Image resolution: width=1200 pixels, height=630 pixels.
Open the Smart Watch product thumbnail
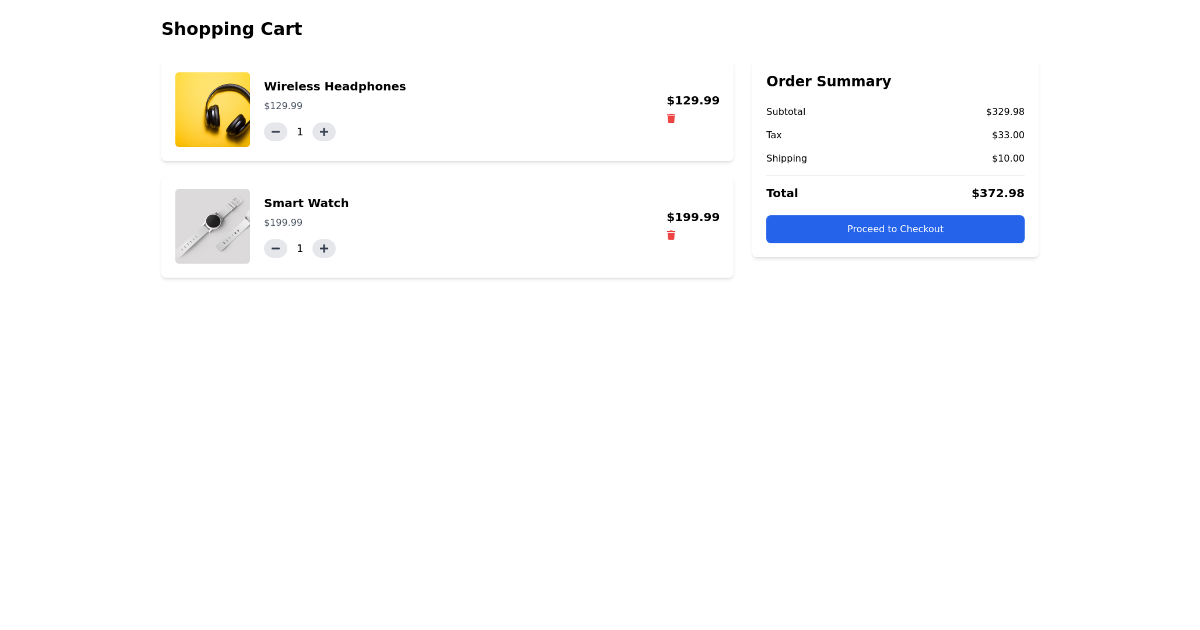click(212, 226)
